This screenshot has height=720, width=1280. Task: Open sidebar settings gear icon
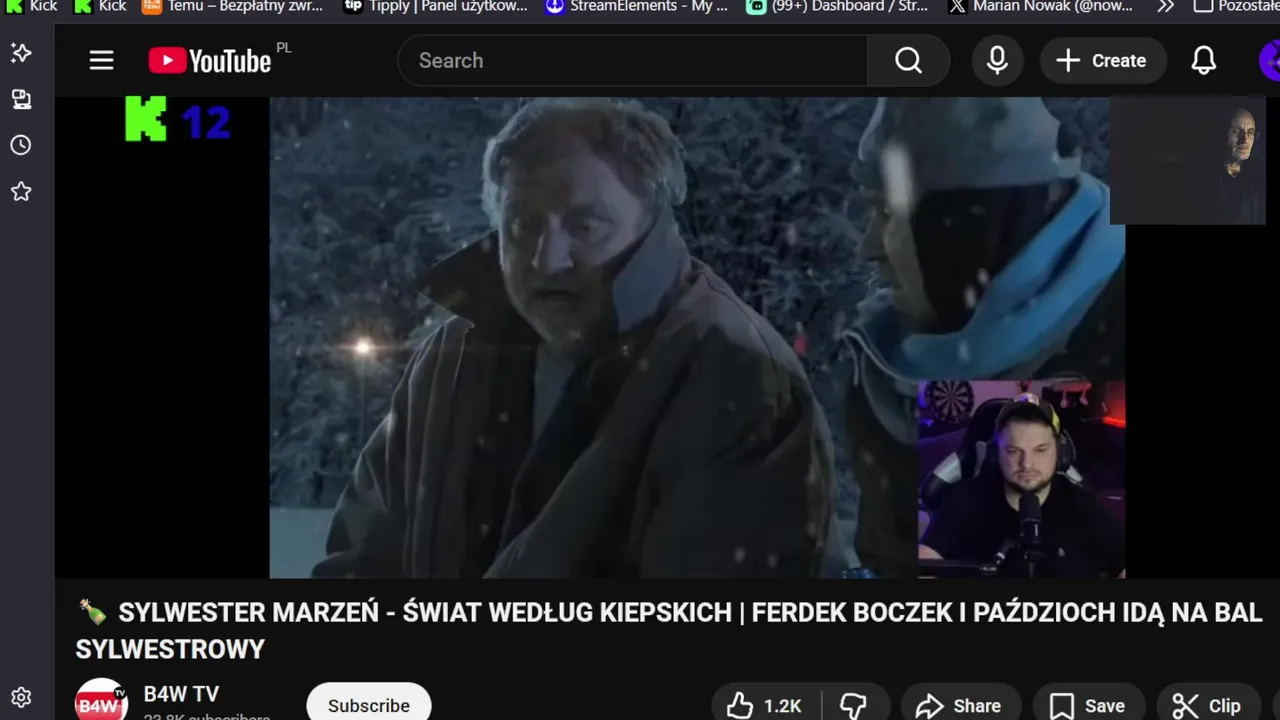(21, 697)
